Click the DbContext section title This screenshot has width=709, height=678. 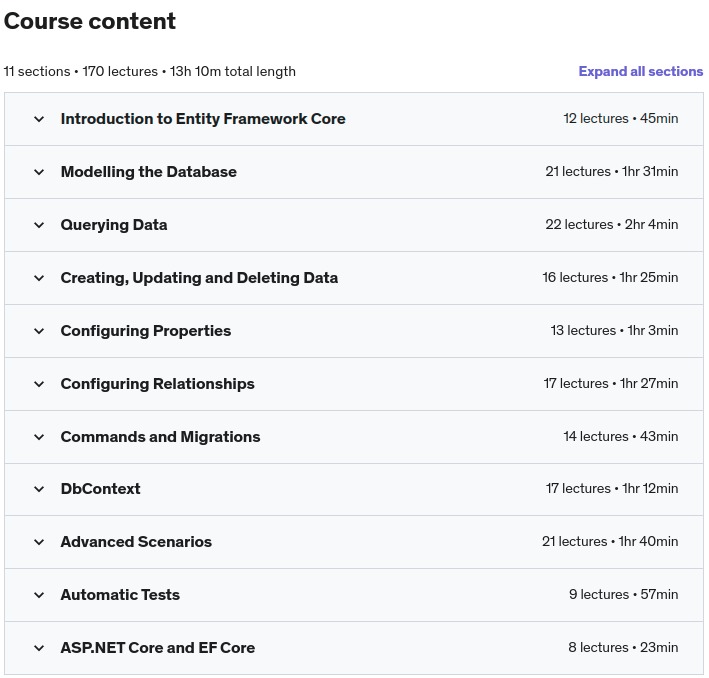[x=100, y=489]
